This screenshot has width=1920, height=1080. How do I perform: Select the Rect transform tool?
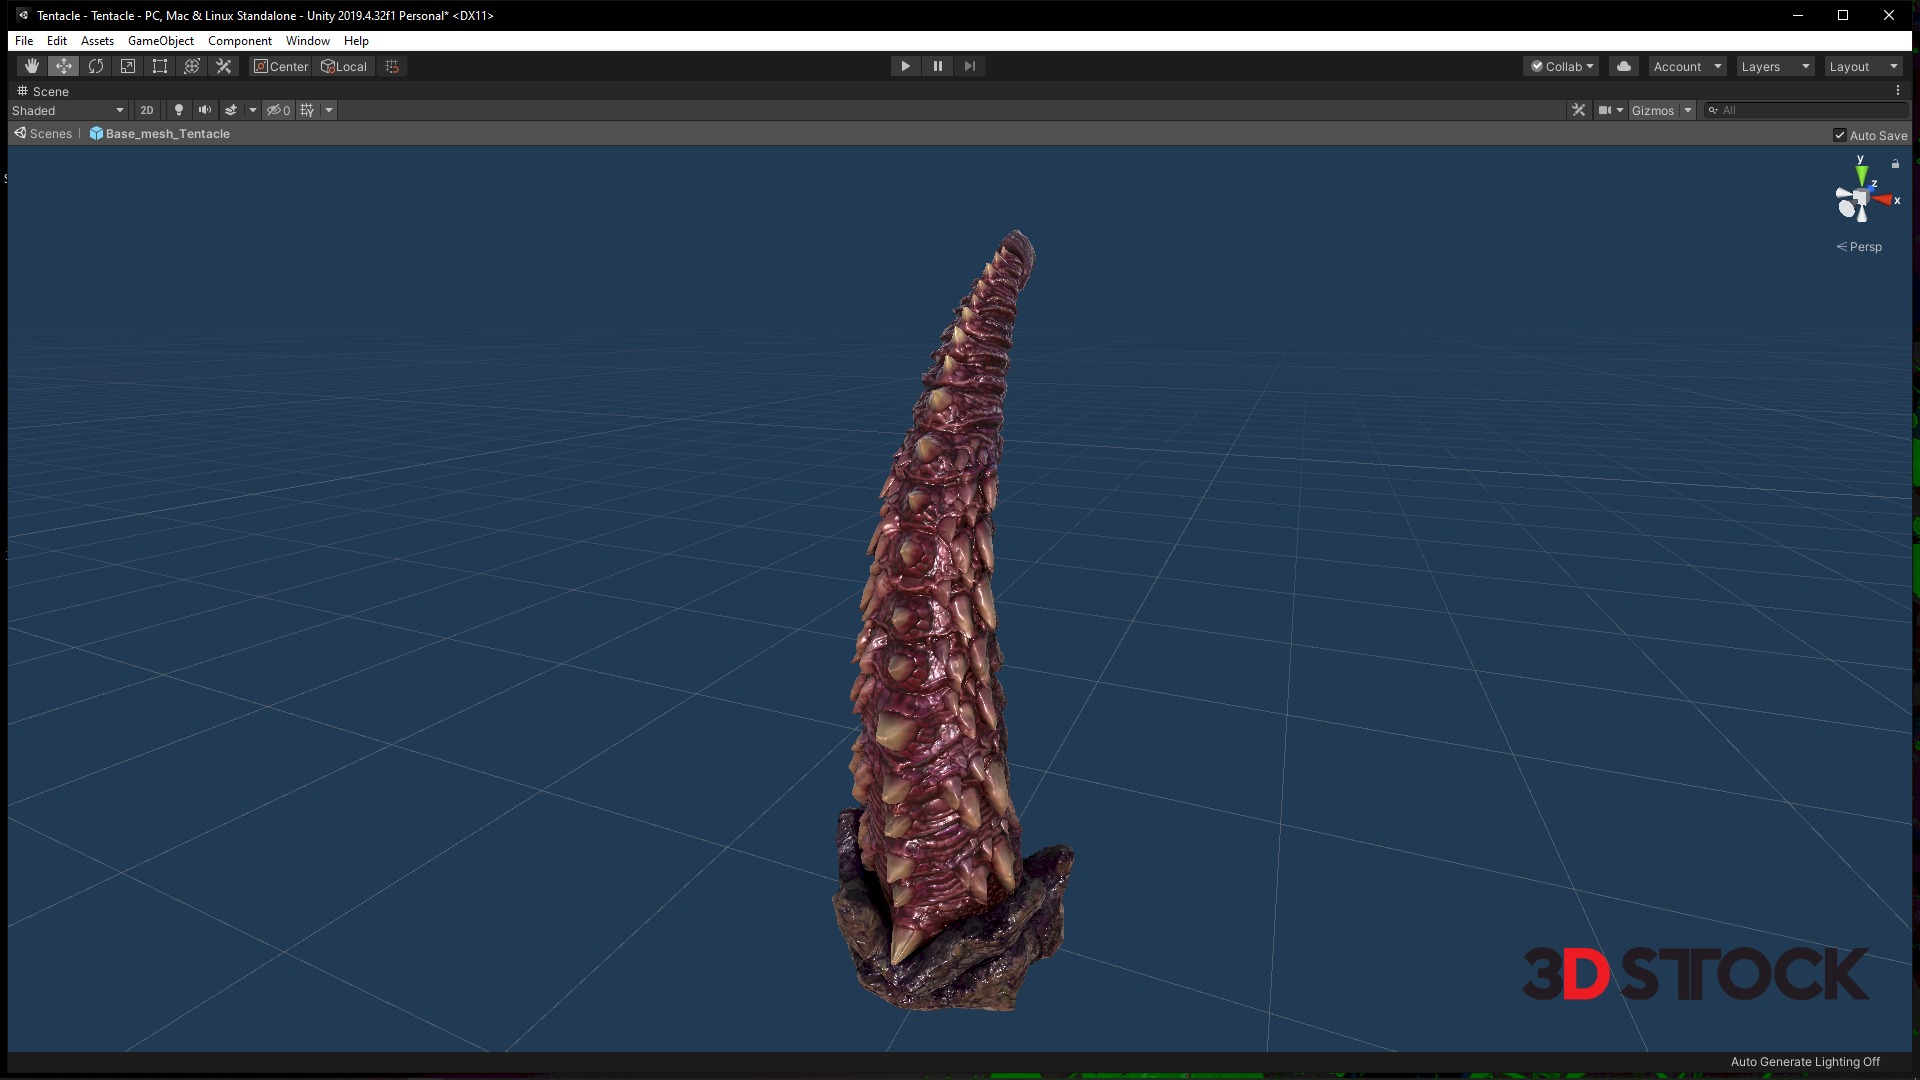160,66
